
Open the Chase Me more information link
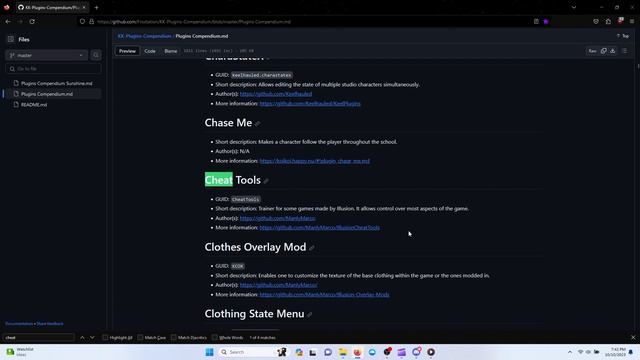click(315, 161)
